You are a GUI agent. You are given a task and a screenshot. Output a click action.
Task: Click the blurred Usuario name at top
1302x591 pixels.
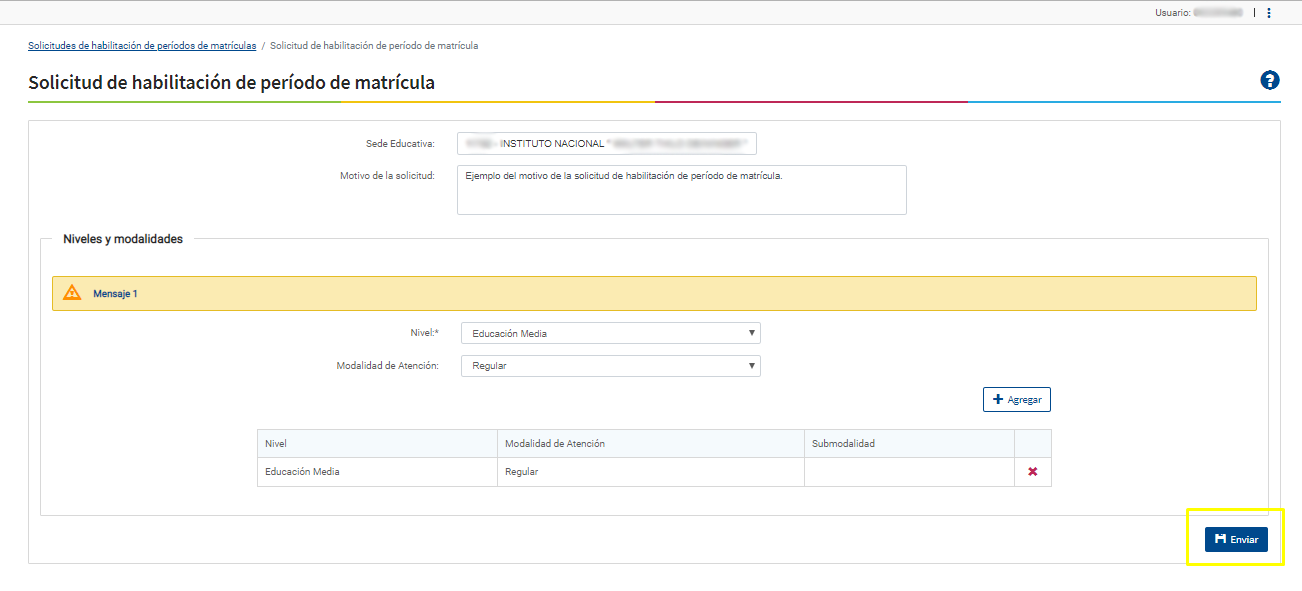coord(1217,13)
